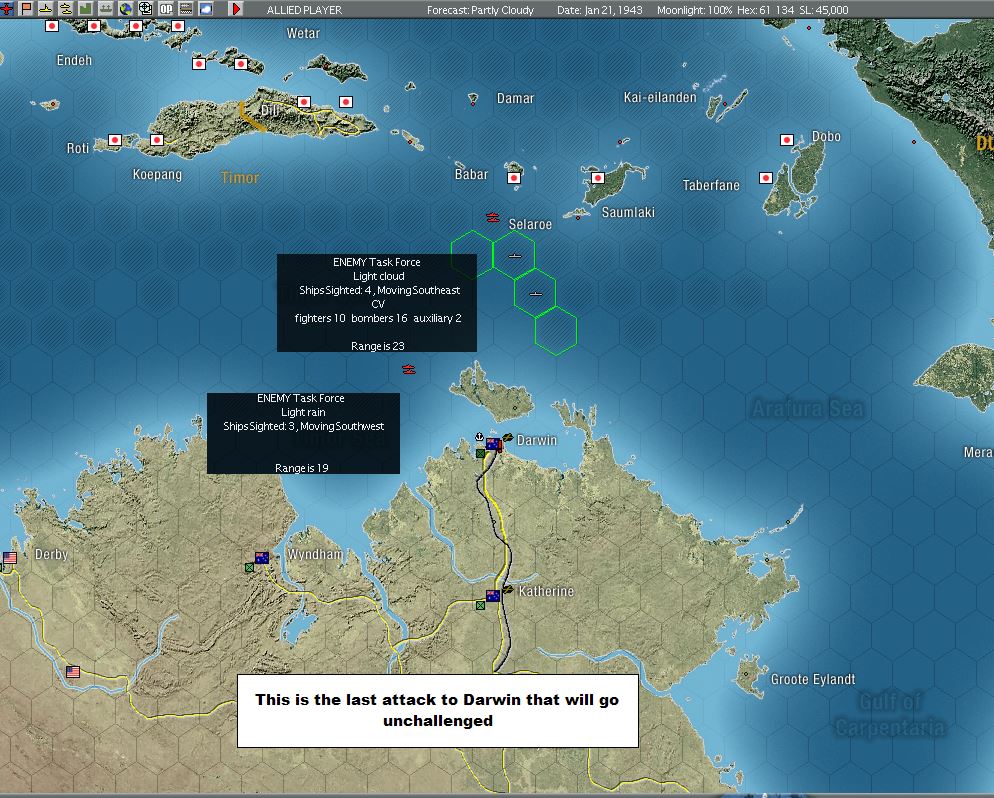Select the Japanese flag base at Babar

(x=514, y=178)
